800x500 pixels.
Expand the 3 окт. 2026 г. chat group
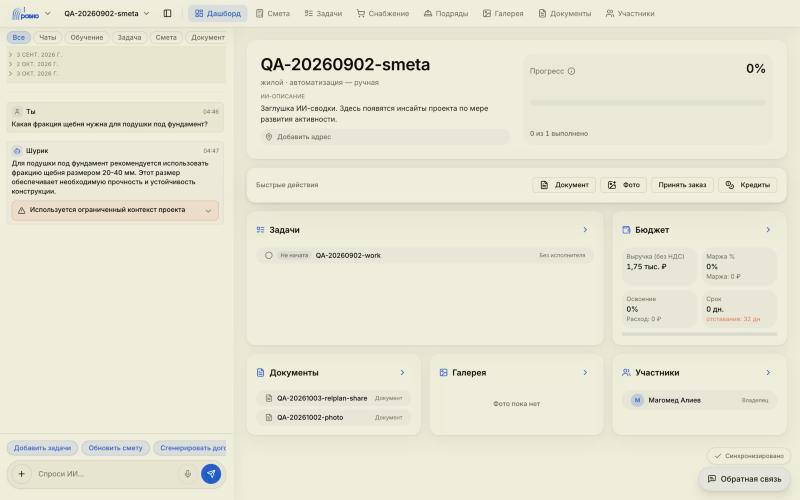click(34, 73)
